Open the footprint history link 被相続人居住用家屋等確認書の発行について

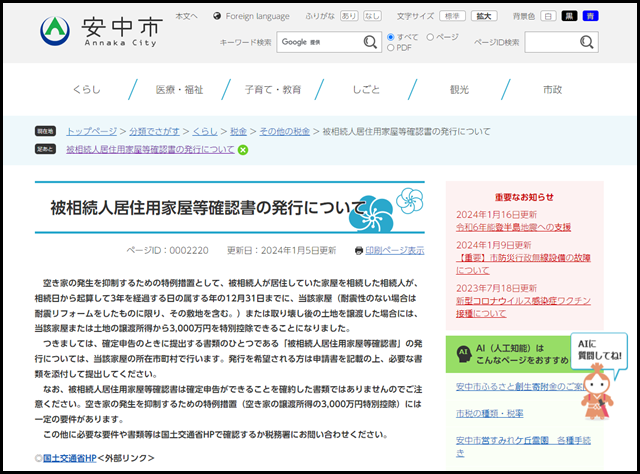click(x=150, y=149)
